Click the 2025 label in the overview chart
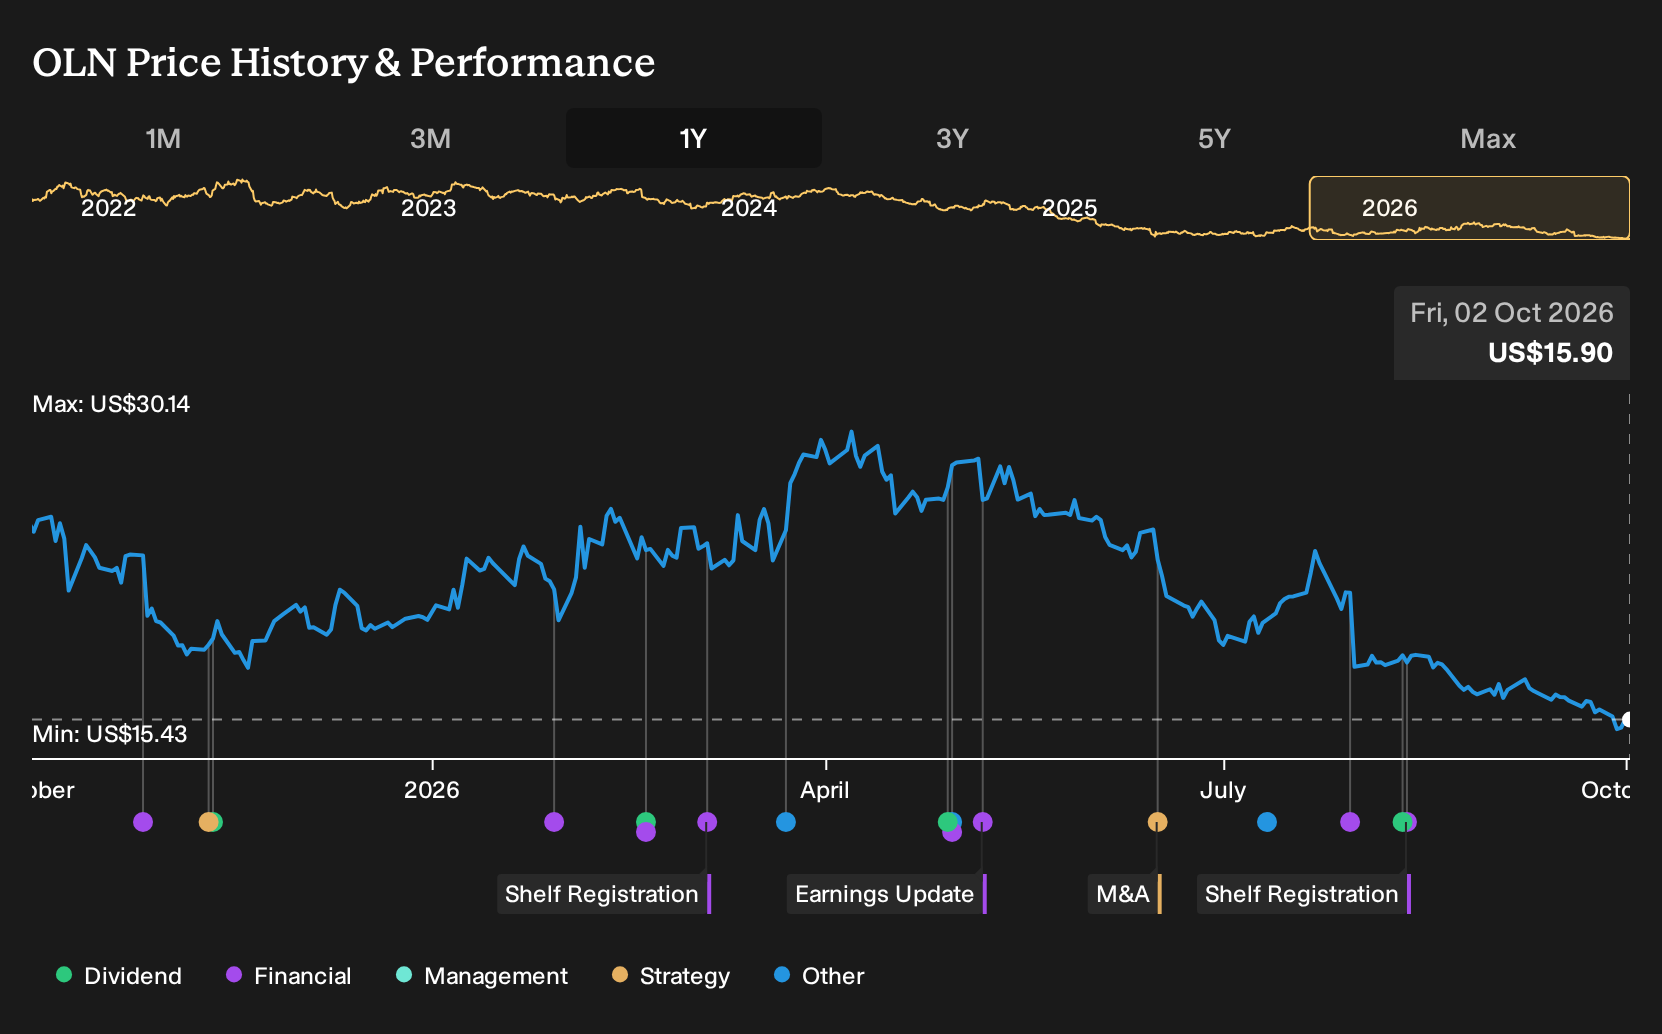The image size is (1662, 1034). coord(1070,208)
